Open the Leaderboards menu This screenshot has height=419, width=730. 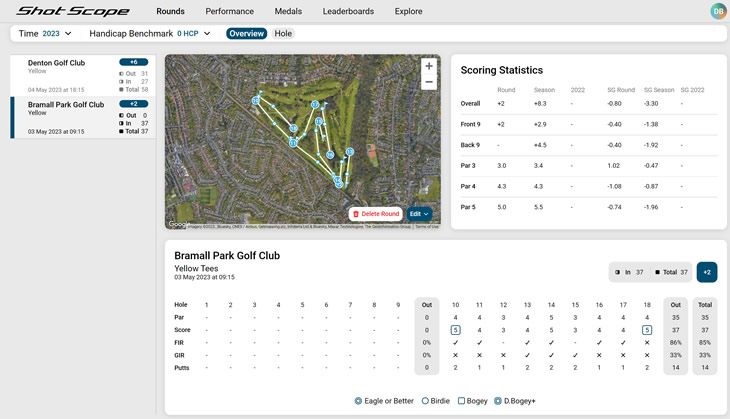click(x=348, y=11)
